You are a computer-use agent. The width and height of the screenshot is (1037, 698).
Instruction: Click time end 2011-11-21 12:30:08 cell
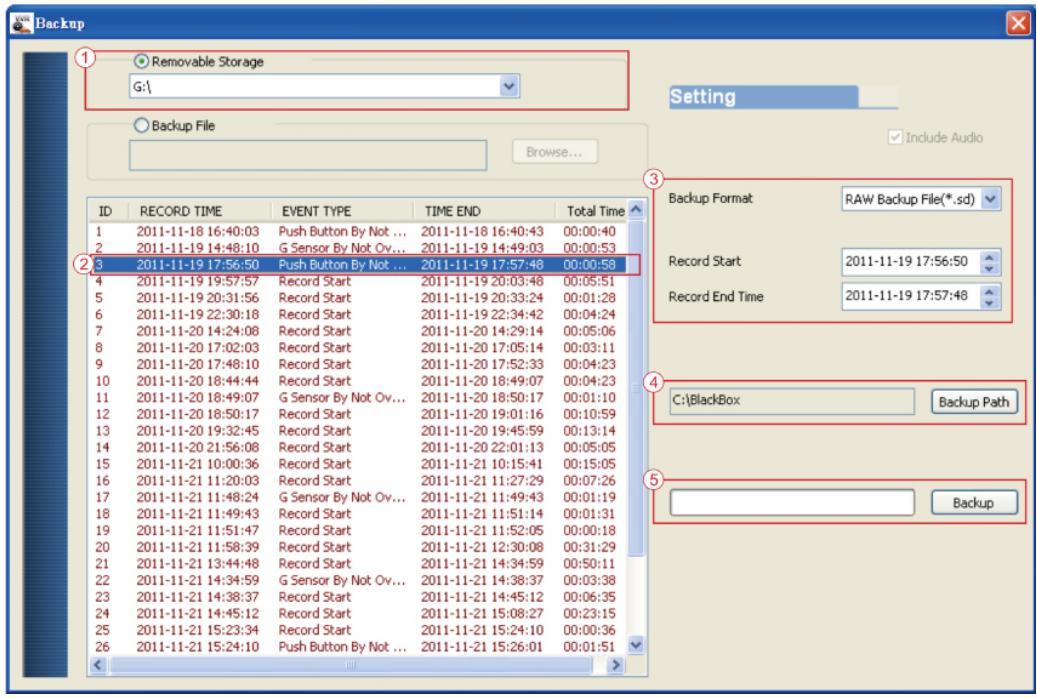coord(482,547)
